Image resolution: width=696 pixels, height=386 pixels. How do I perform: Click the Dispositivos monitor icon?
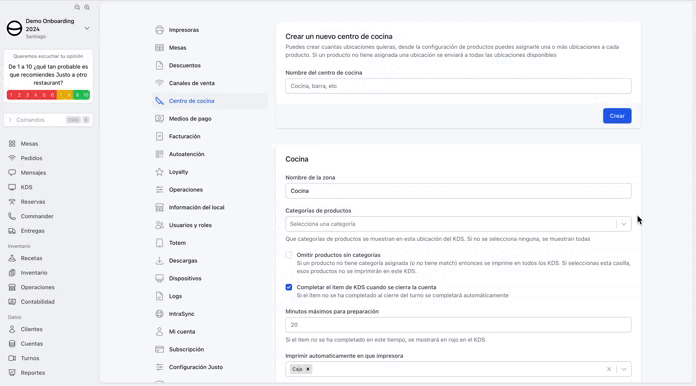point(159,278)
